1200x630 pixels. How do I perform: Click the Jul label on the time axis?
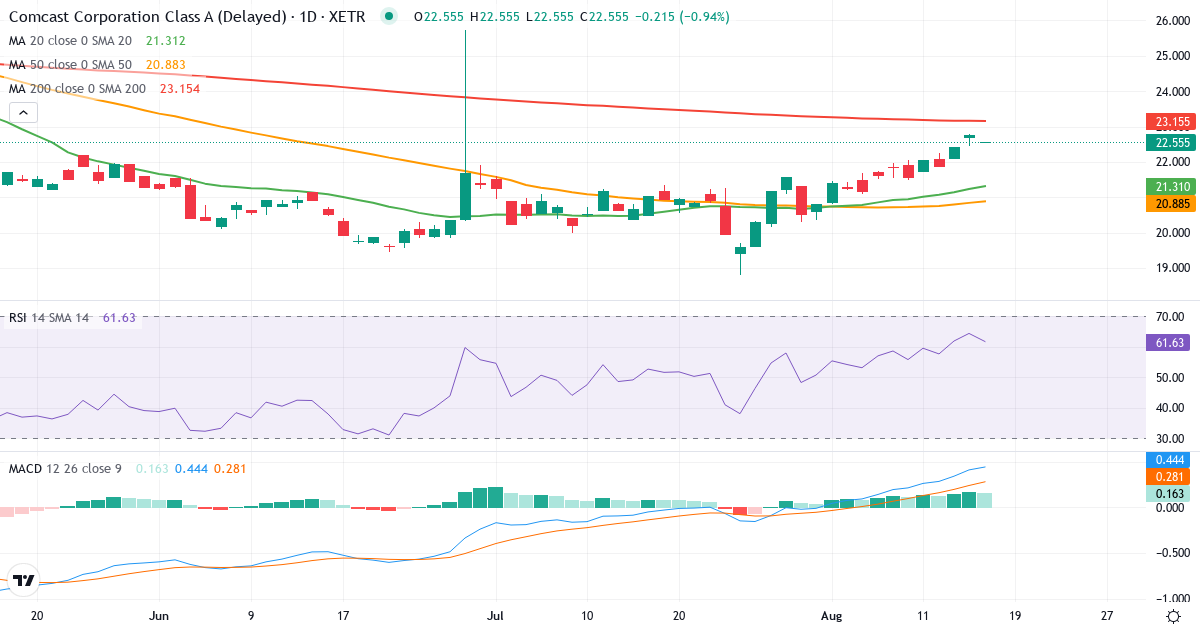pyautogui.click(x=495, y=616)
